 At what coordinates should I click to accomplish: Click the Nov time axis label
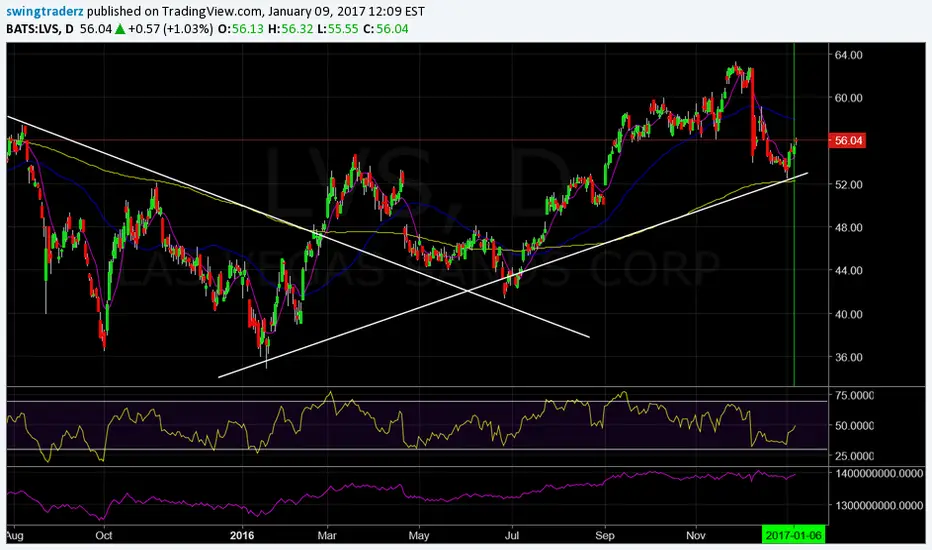[696, 535]
